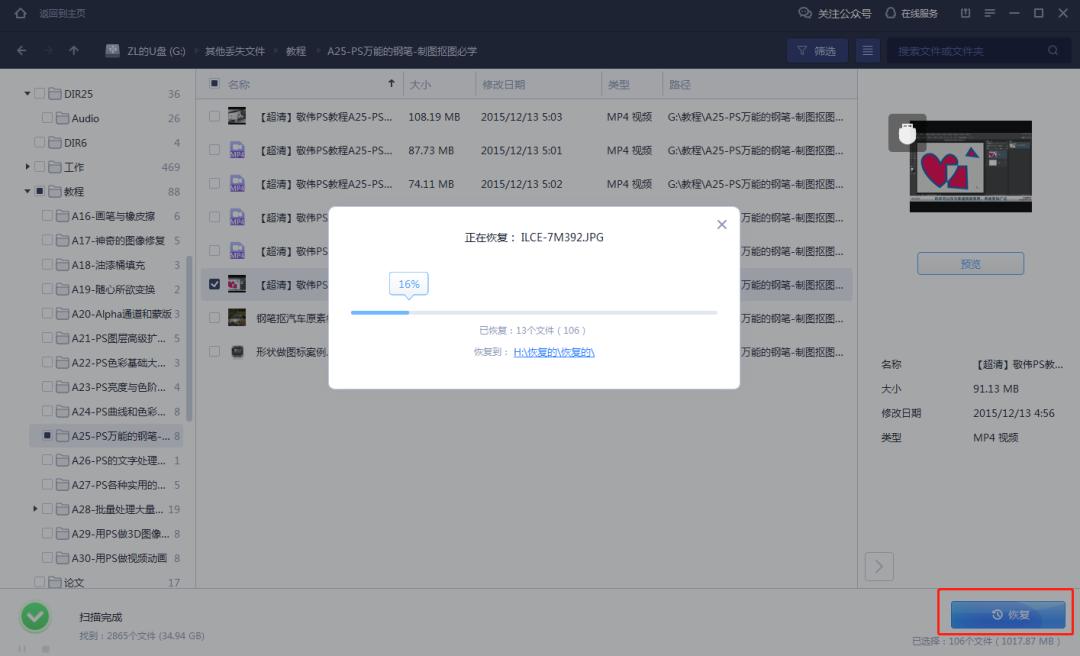Viewport: 1080px width, 656px height.
Task: Check the 钢笔抠汽车原素 file checkbox
Action: [214, 318]
